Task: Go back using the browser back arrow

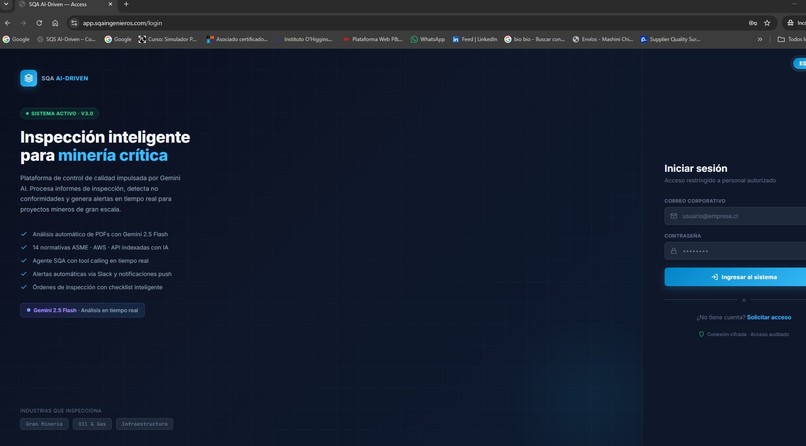Action: point(8,23)
